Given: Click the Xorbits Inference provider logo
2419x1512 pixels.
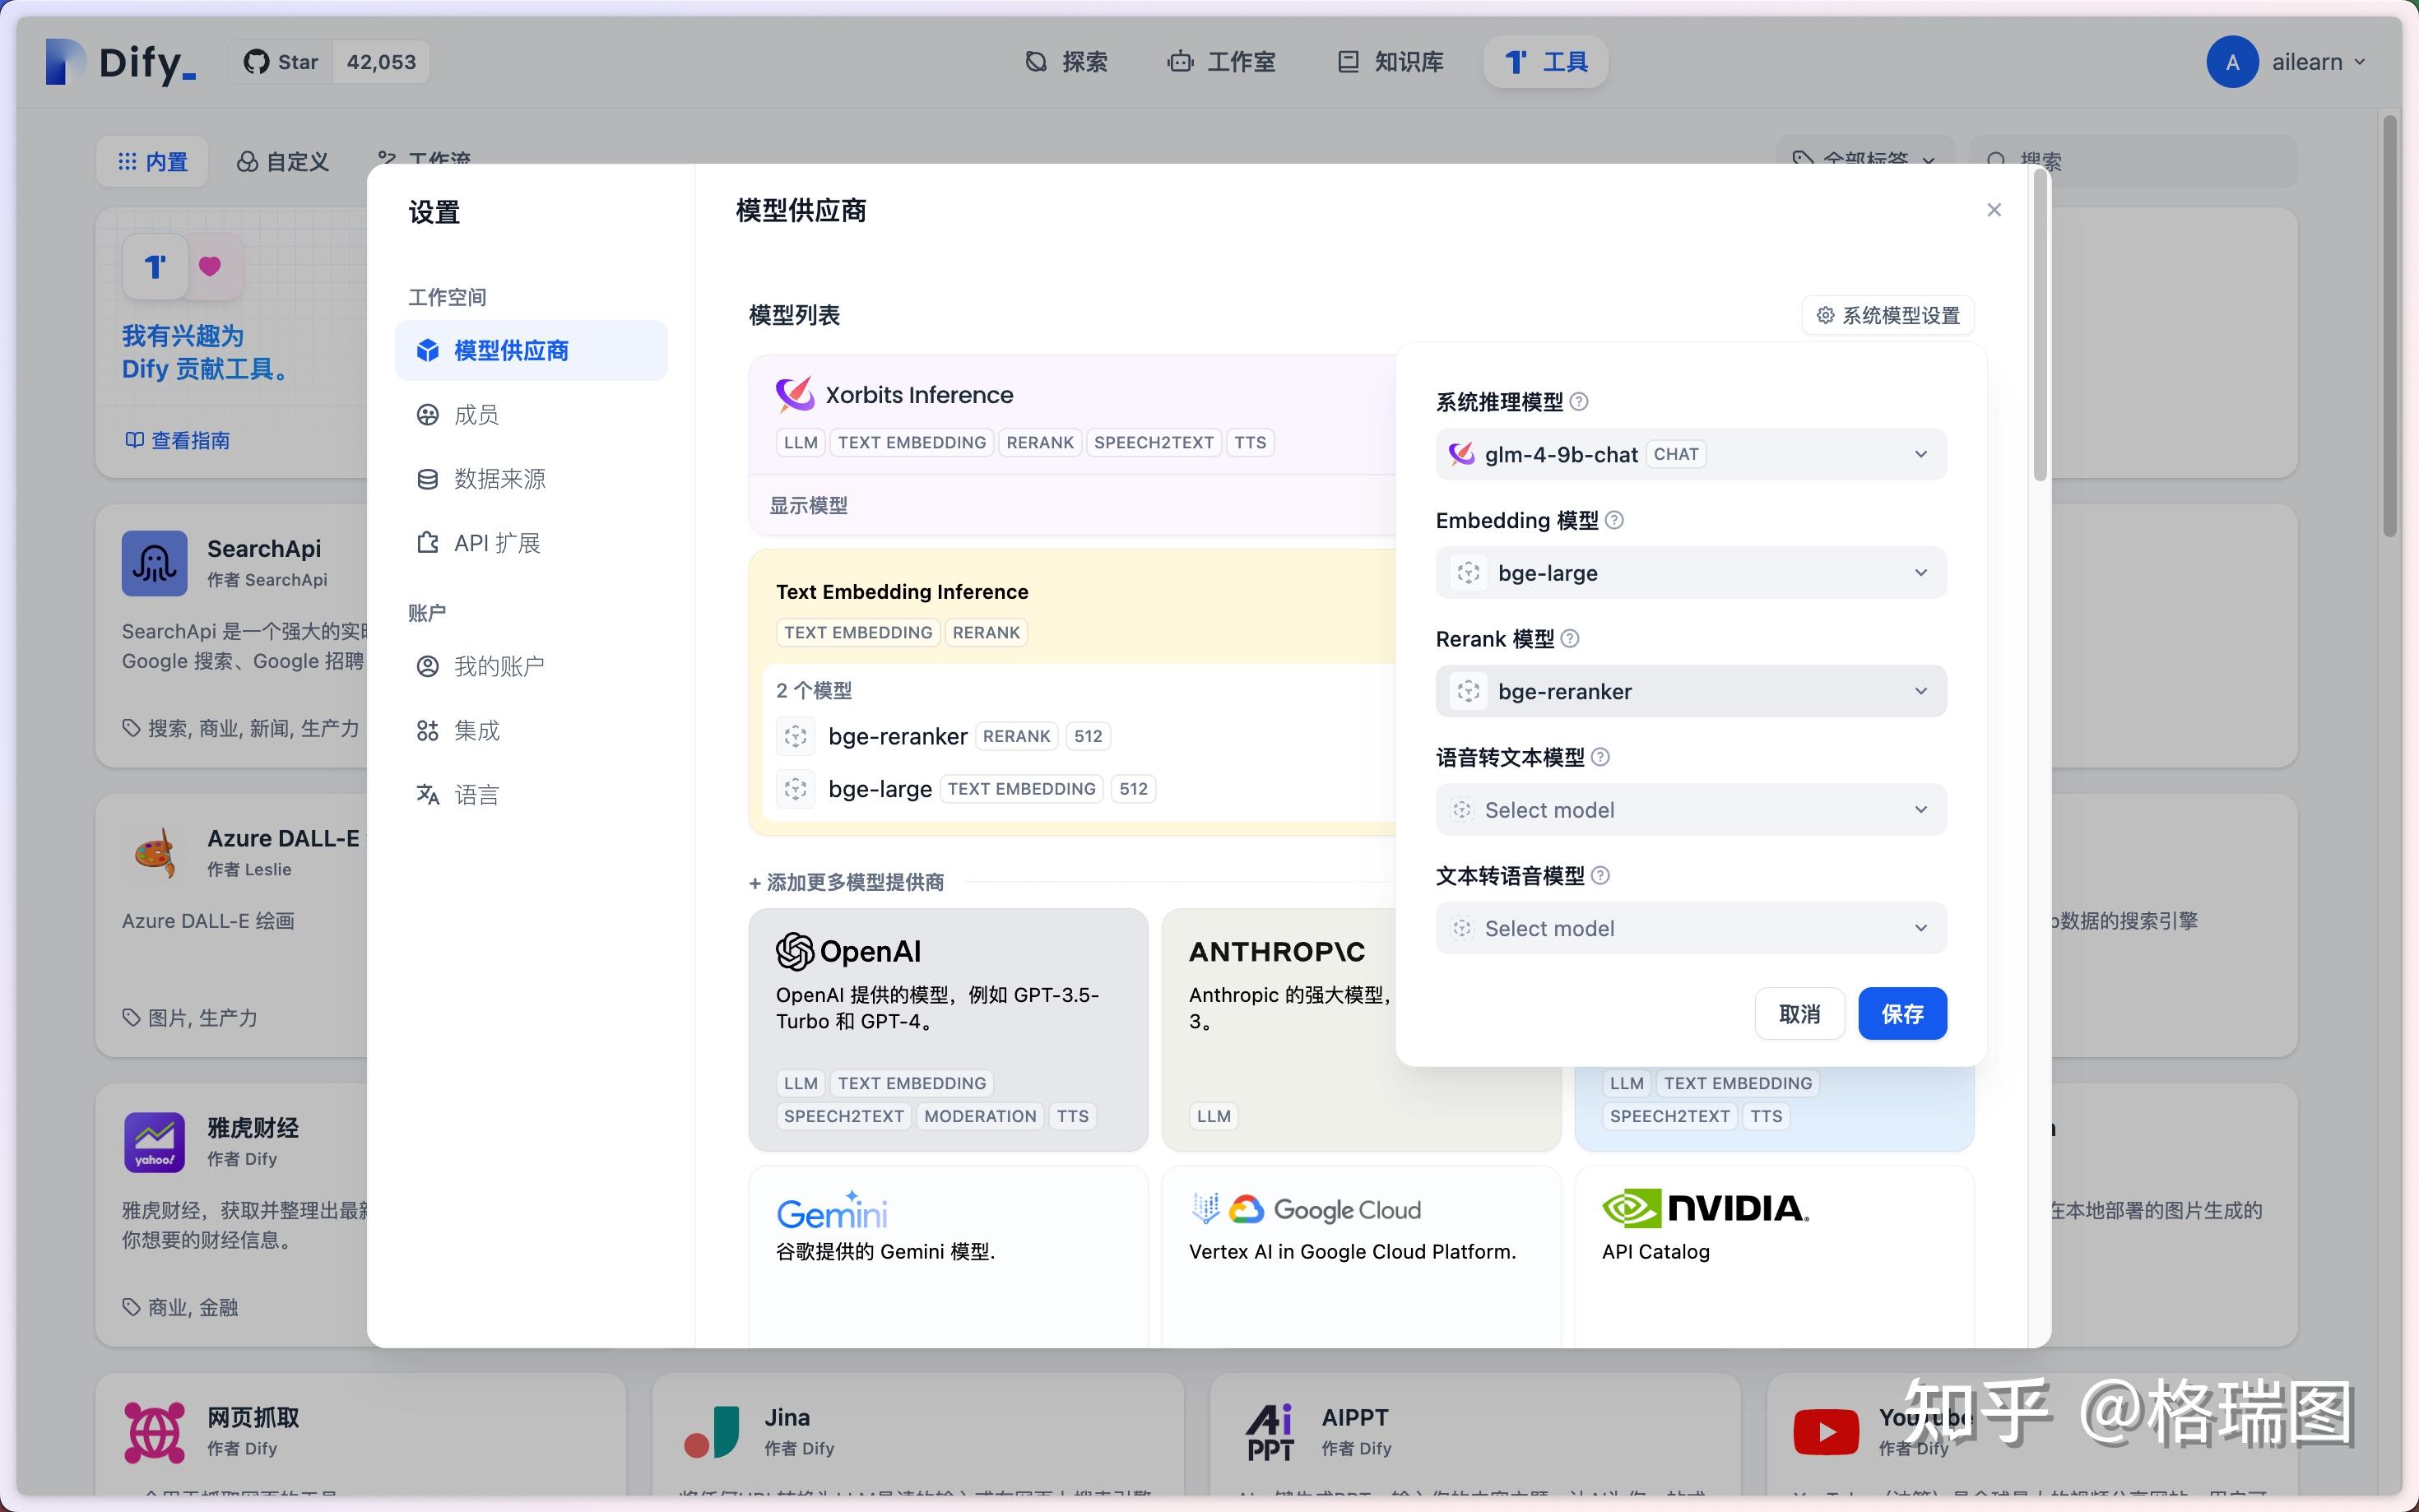Looking at the screenshot, I should [x=793, y=393].
